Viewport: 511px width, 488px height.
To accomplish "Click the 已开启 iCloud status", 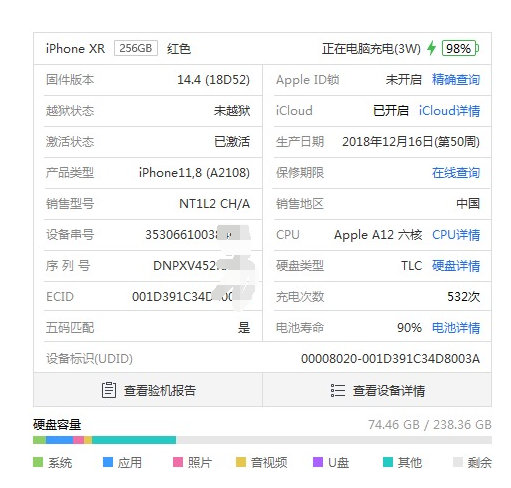I will coord(391,111).
